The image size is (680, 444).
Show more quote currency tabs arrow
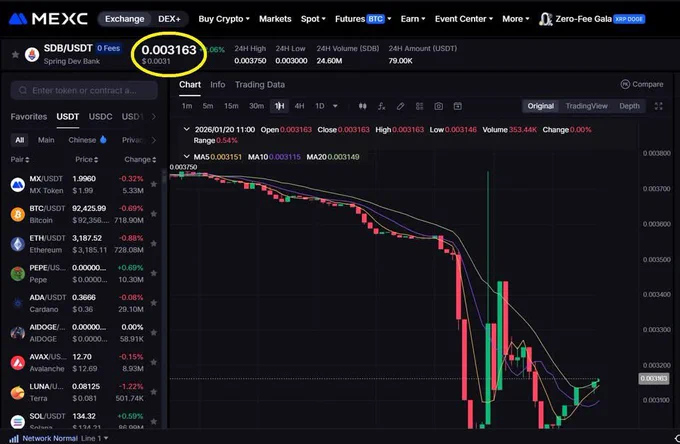(153, 117)
